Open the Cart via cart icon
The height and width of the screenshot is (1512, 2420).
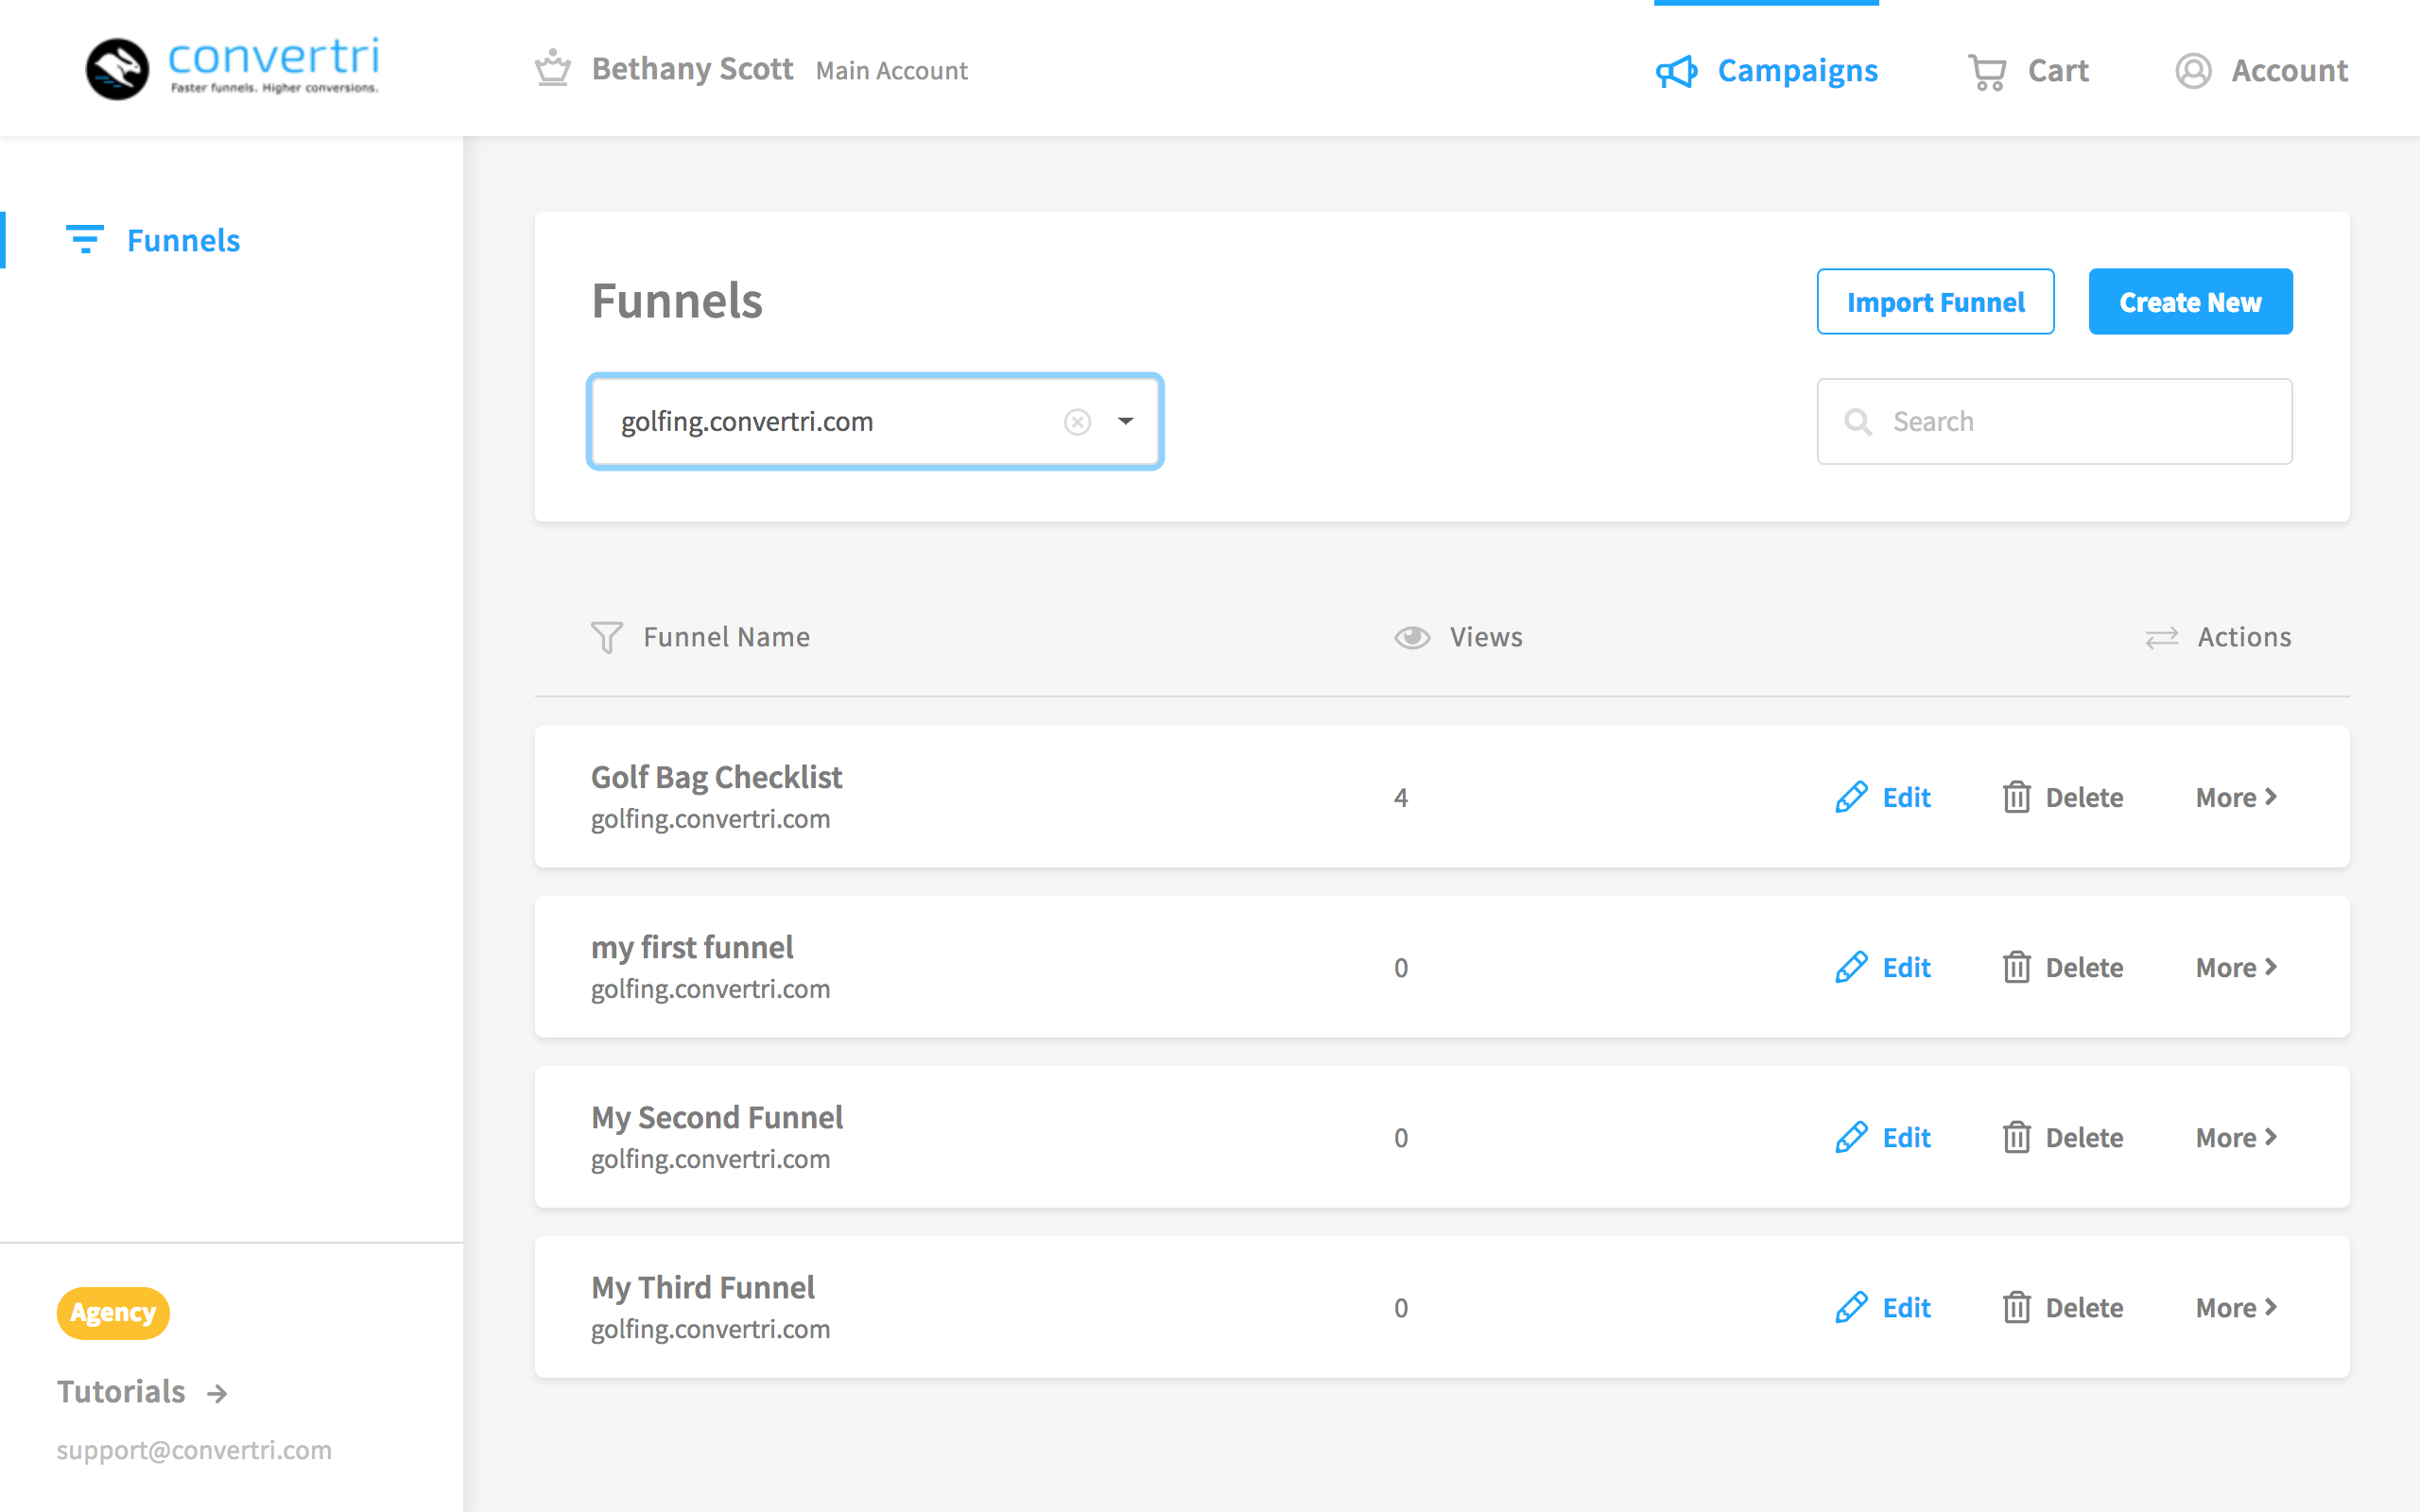point(1986,71)
